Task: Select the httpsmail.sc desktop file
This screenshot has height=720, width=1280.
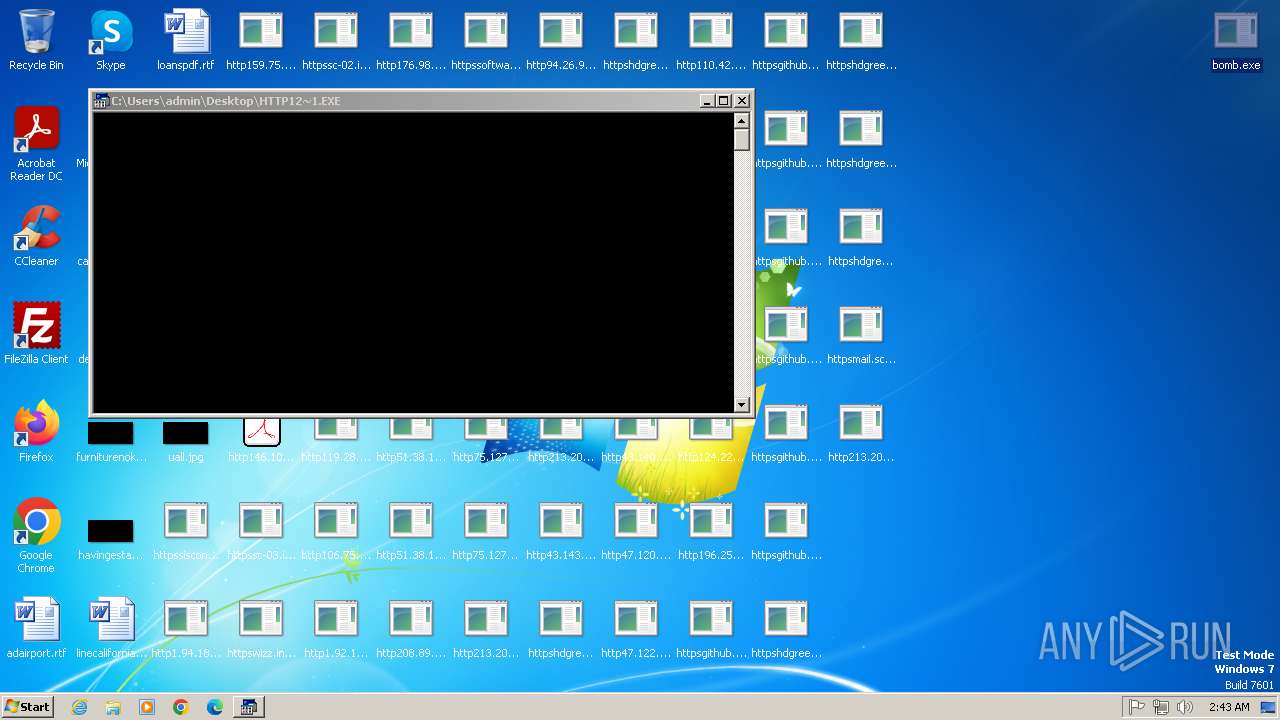Action: tap(861, 334)
